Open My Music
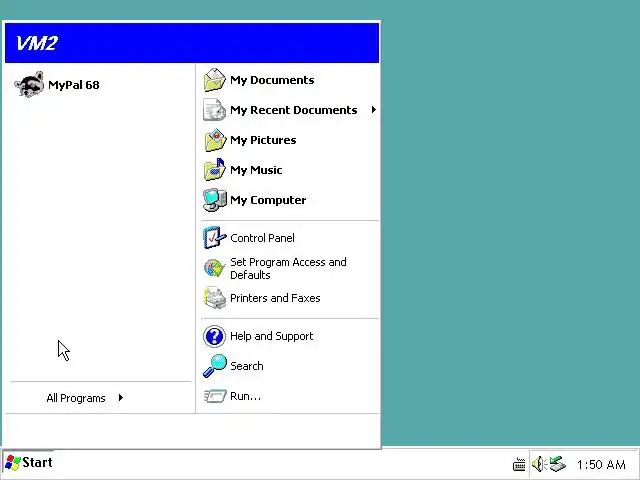Image resolution: width=640 pixels, height=480 pixels. point(290,169)
